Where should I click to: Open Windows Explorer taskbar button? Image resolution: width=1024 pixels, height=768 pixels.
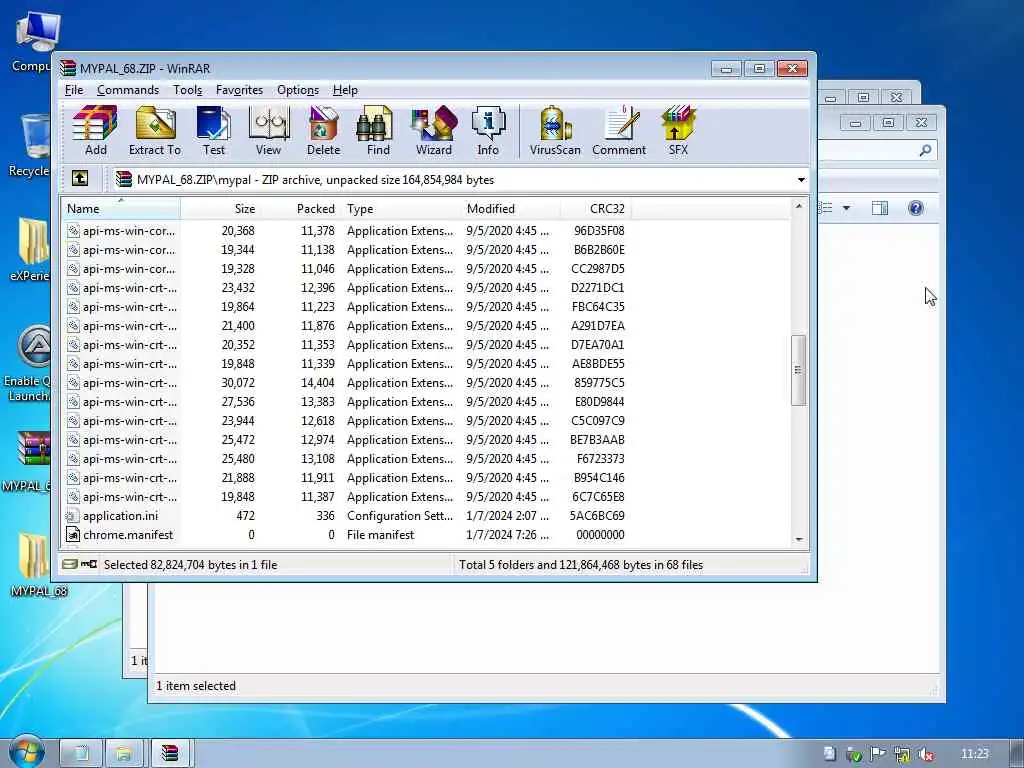coord(123,754)
